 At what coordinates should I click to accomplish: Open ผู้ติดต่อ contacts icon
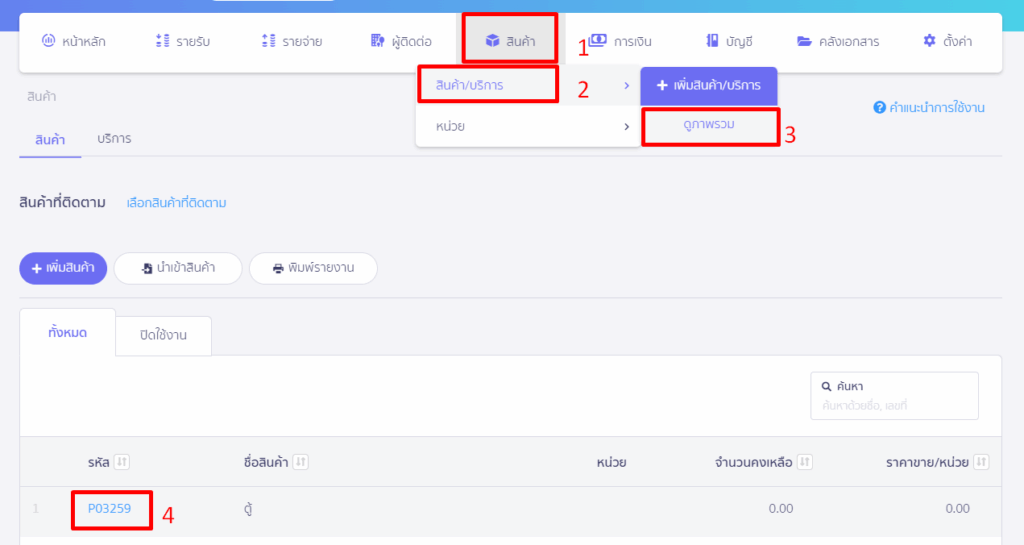pyautogui.click(x=377, y=40)
